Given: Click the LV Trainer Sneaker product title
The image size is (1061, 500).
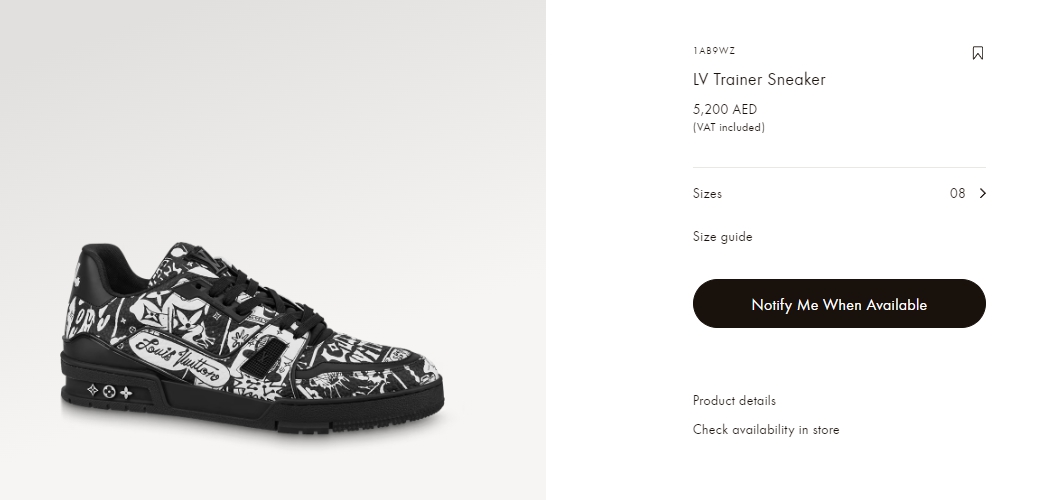Looking at the screenshot, I should coord(759,80).
